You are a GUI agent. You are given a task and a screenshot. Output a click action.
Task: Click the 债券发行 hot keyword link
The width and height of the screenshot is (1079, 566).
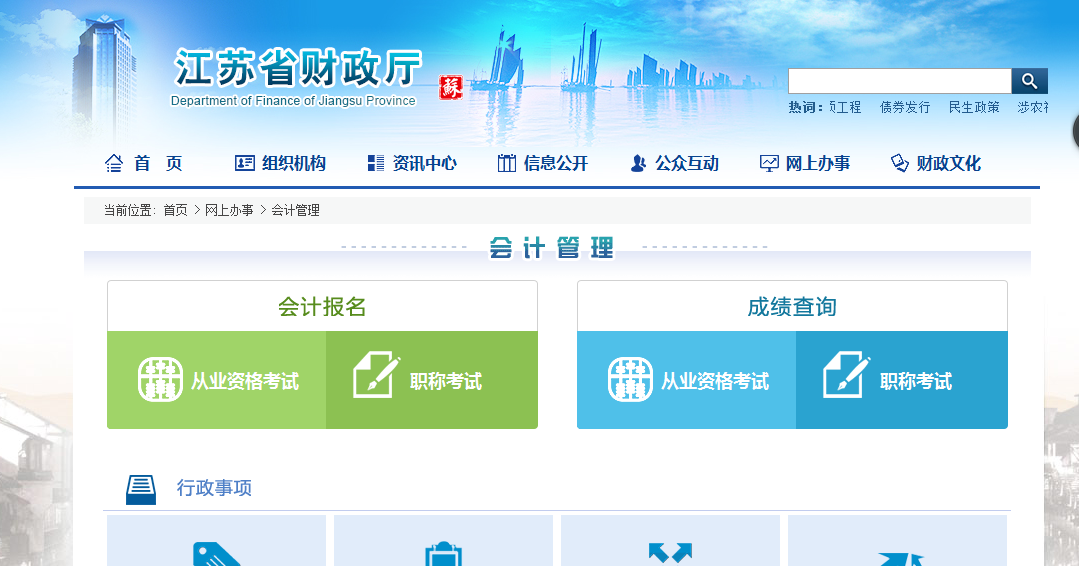[905, 107]
